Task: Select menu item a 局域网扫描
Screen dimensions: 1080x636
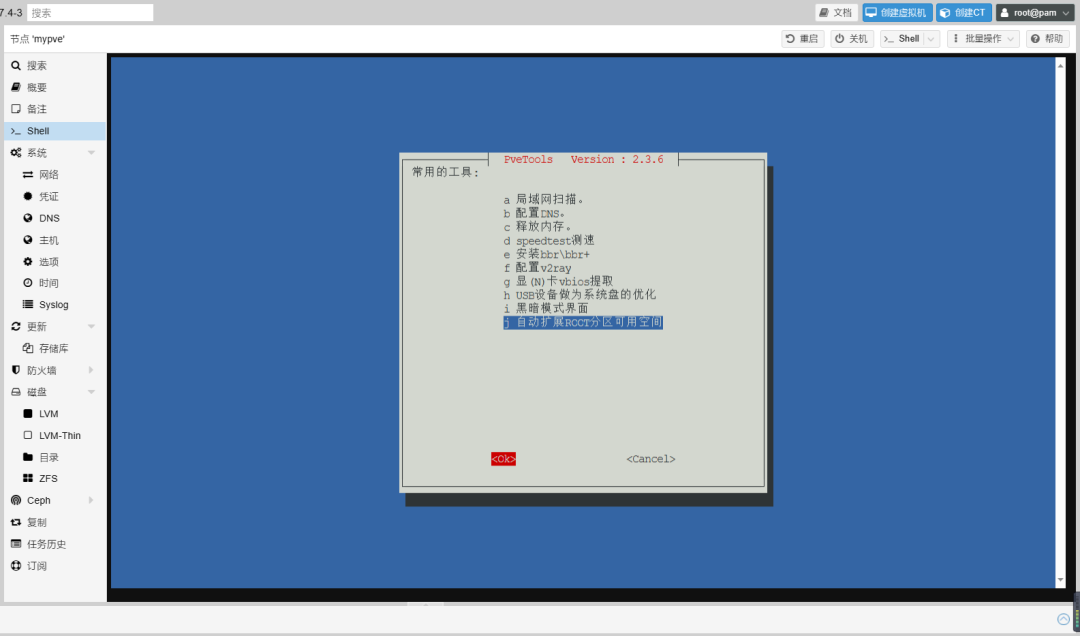Action: coord(544,199)
